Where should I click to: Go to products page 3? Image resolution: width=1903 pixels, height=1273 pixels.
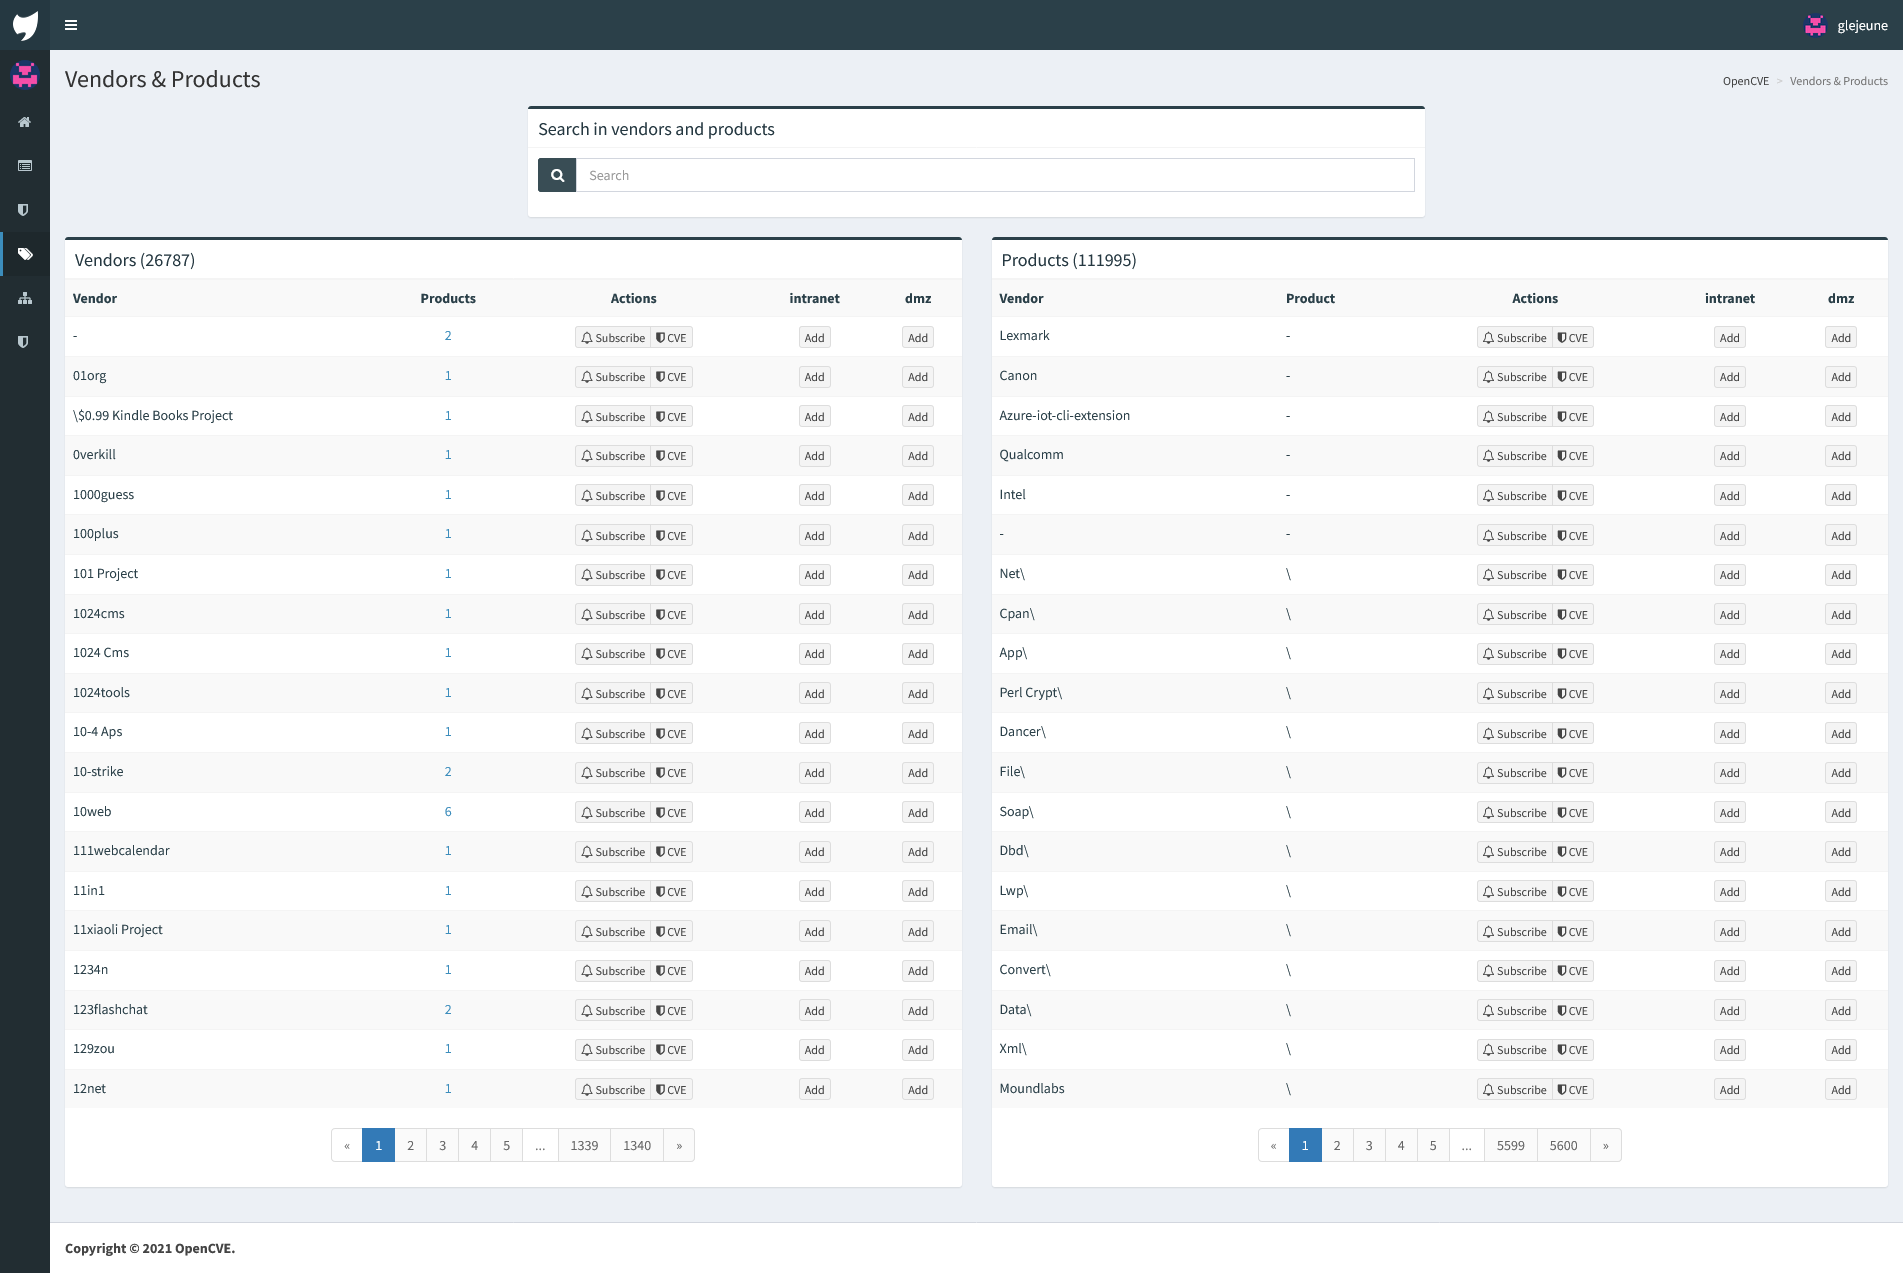[1369, 1145]
